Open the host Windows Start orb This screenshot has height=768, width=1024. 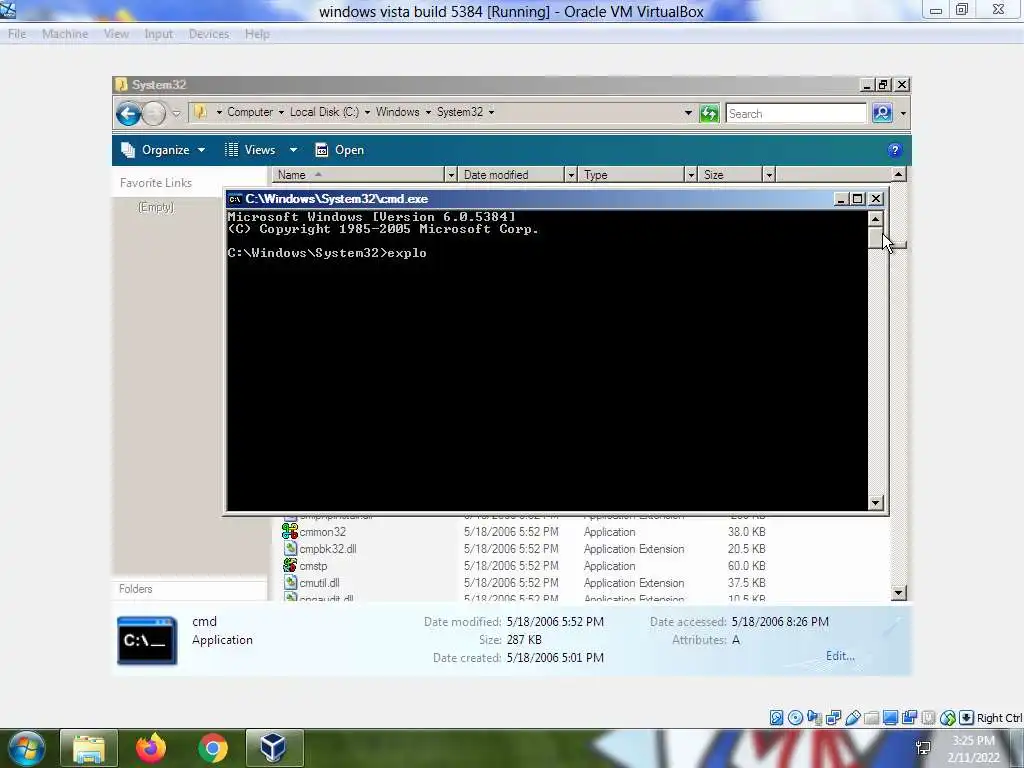point(25,748)
